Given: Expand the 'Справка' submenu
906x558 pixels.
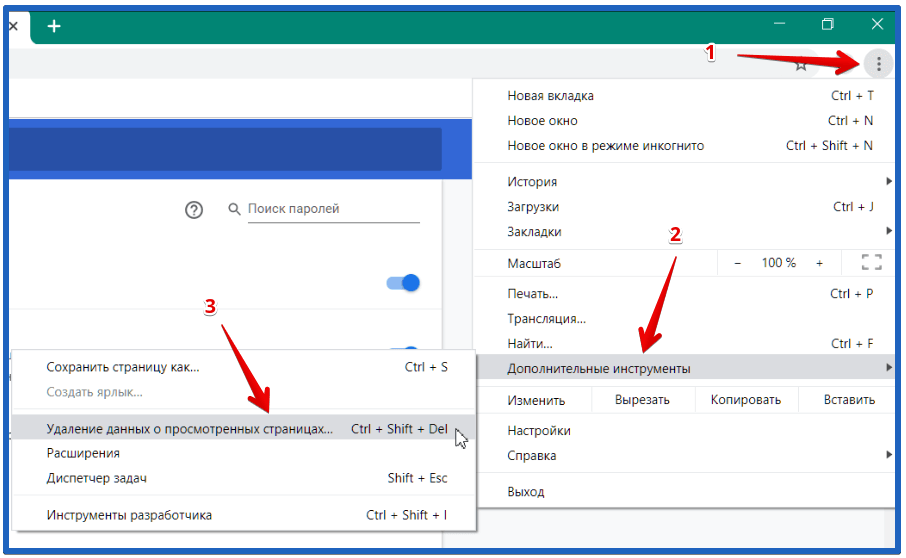Looking at the screenshot, I should click(x=684, y=456).
